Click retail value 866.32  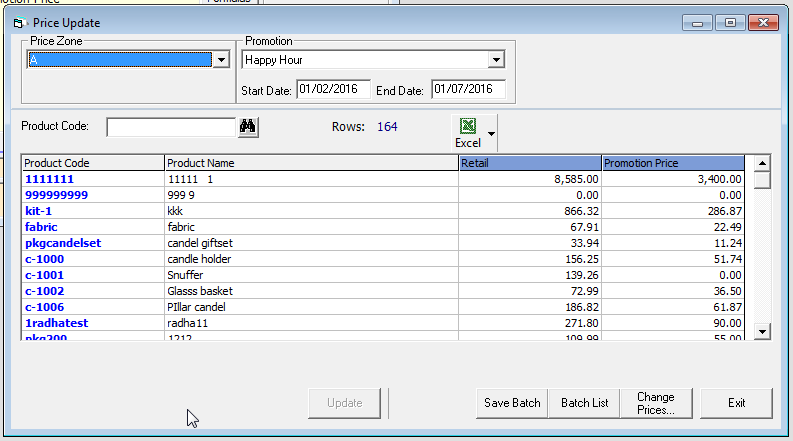582,211
